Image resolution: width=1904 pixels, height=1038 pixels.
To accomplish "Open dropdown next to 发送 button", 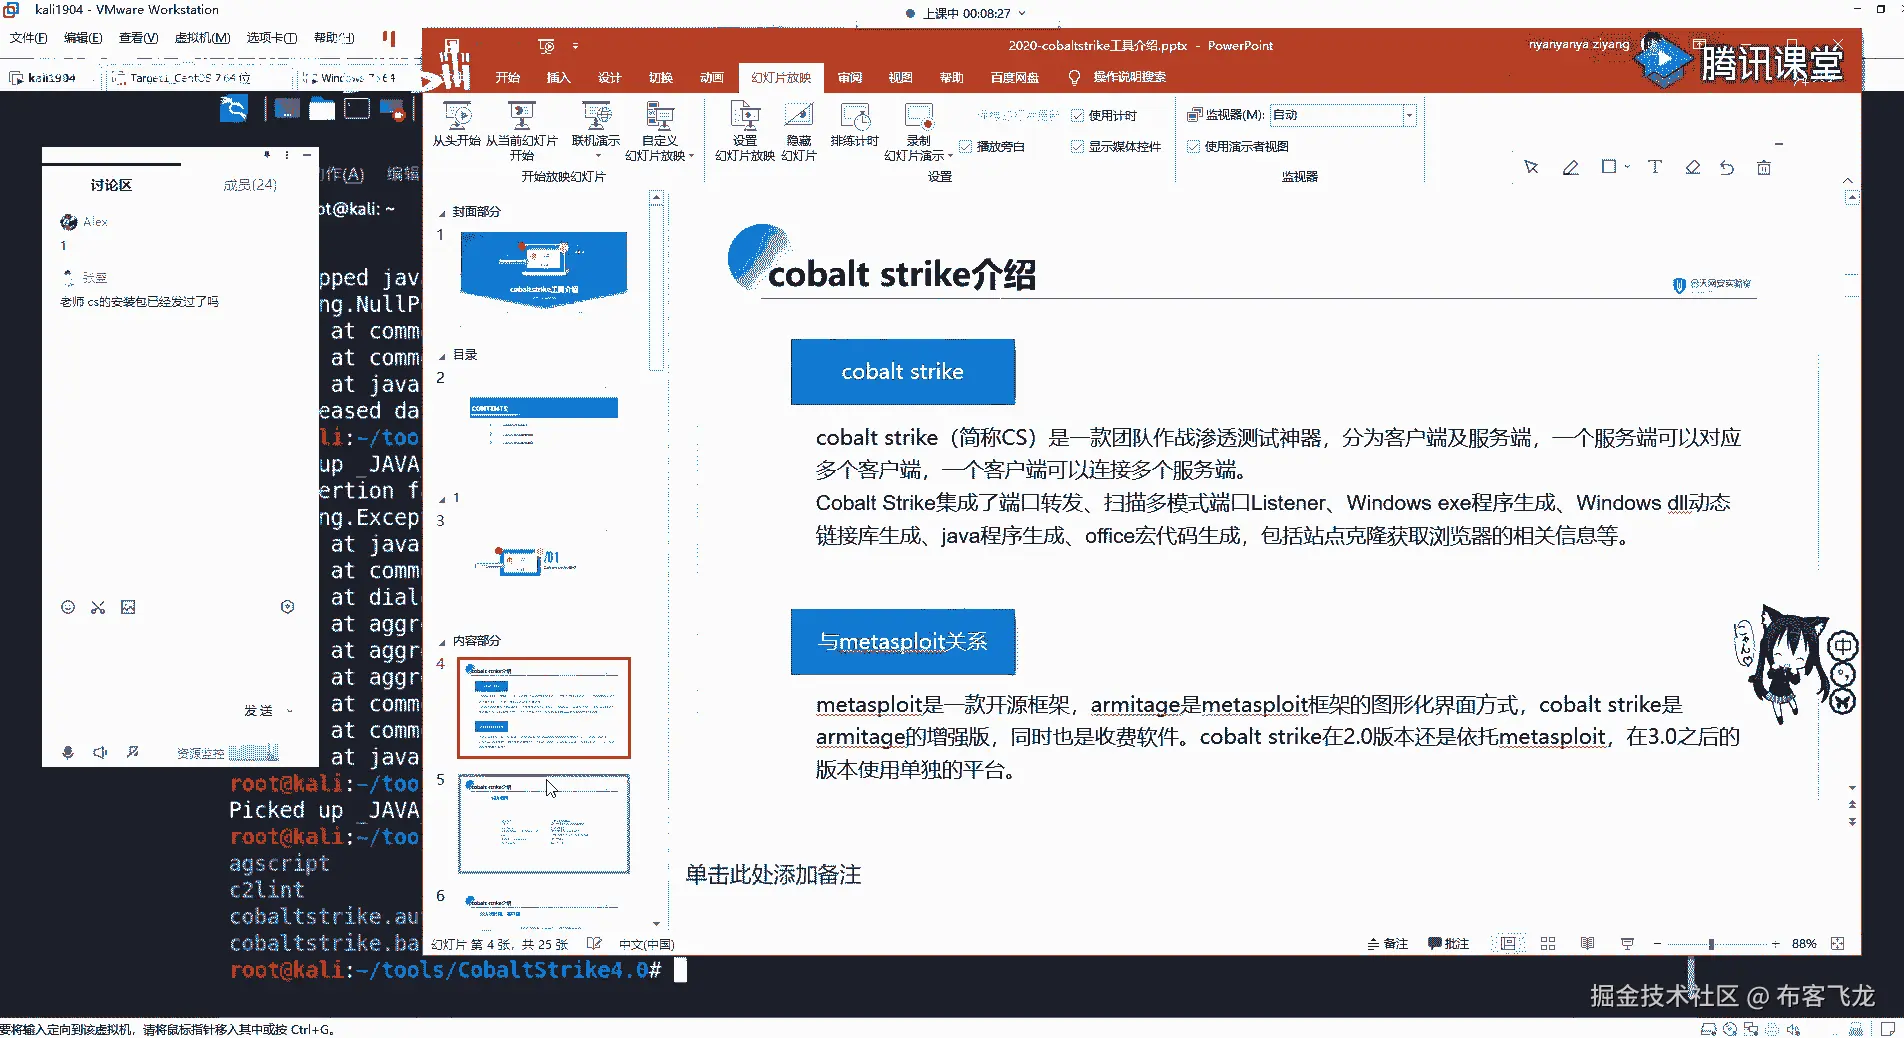I will pyautogui.click(x=290, y=711).
